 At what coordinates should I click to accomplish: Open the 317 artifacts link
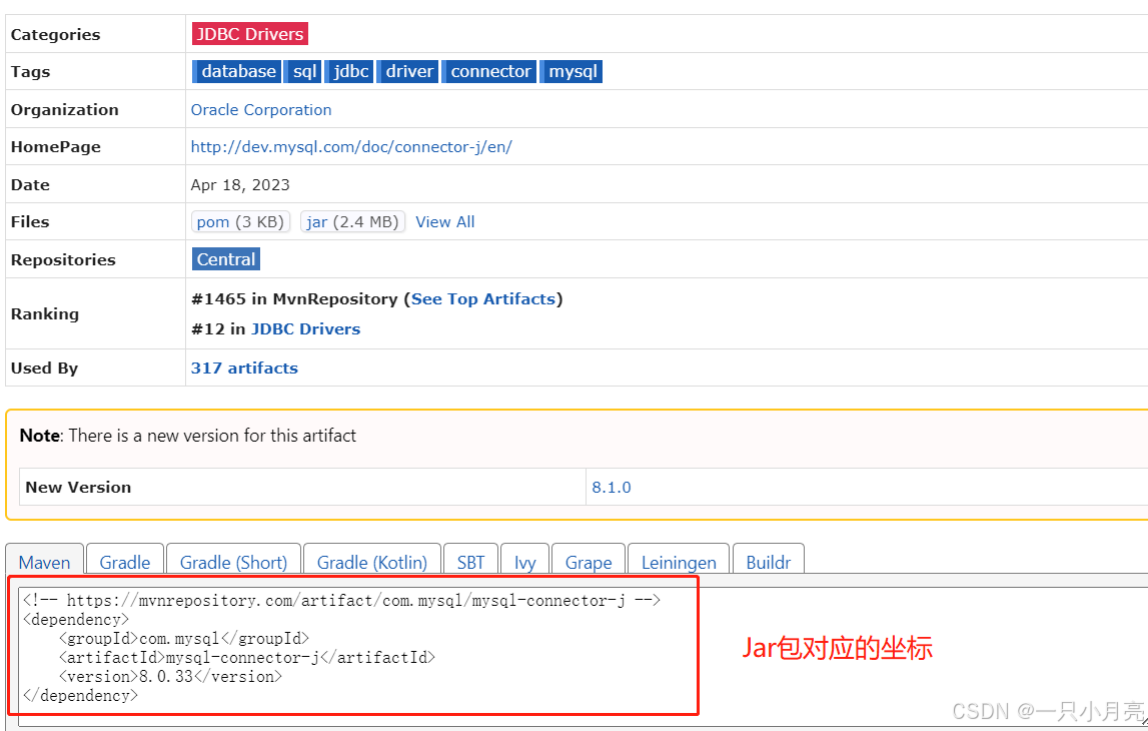pyautogui.click(x=245, y=368)
